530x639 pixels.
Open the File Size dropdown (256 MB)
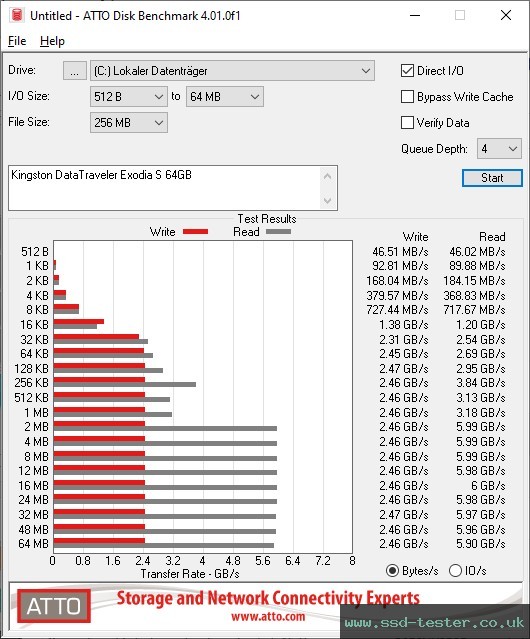129,123
